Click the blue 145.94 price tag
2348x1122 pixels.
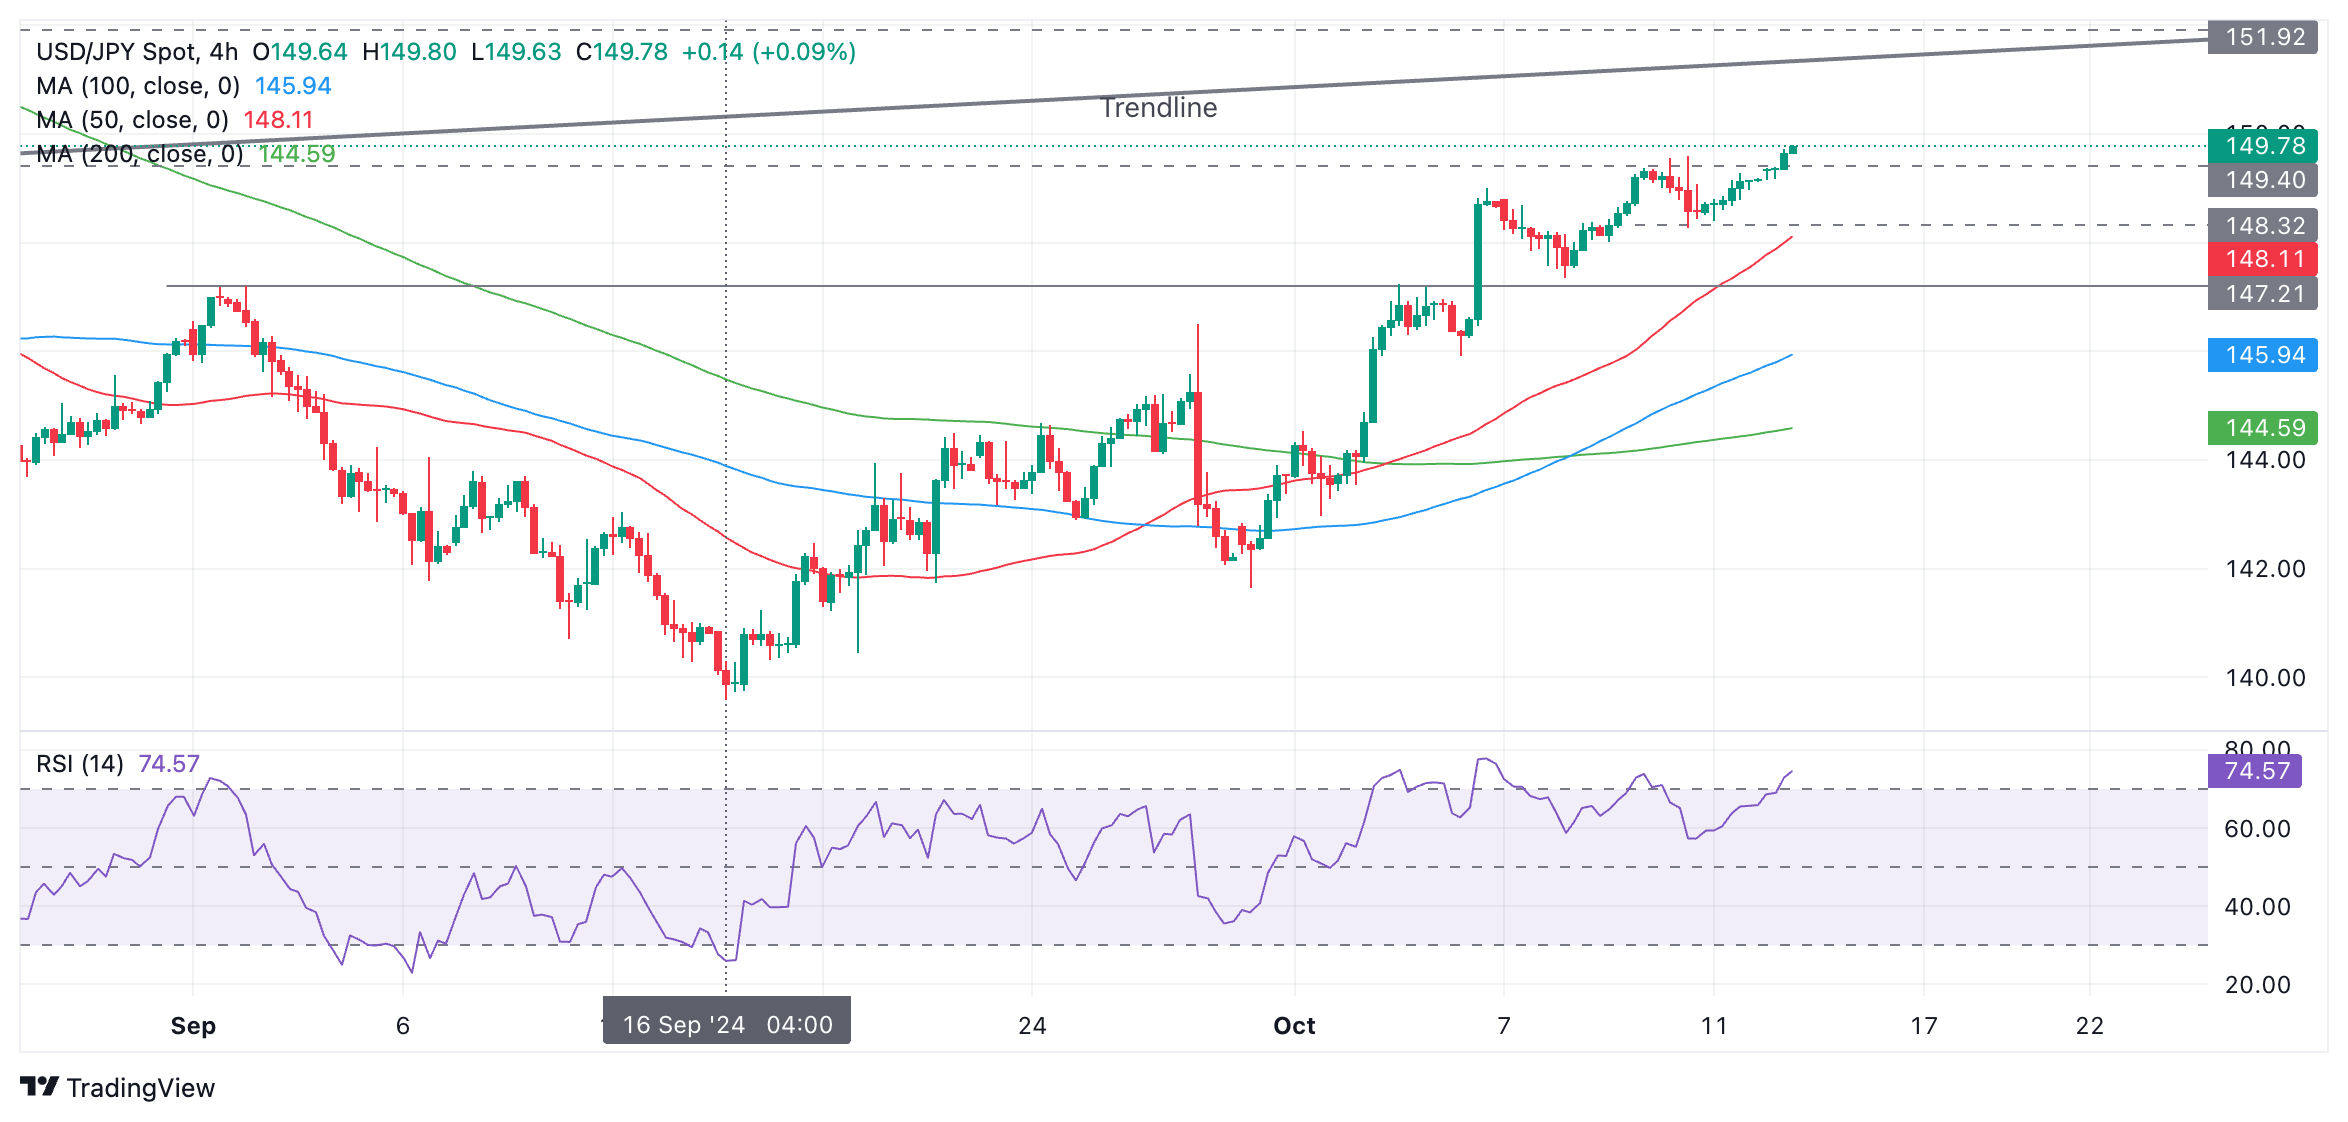[2262, 355]
